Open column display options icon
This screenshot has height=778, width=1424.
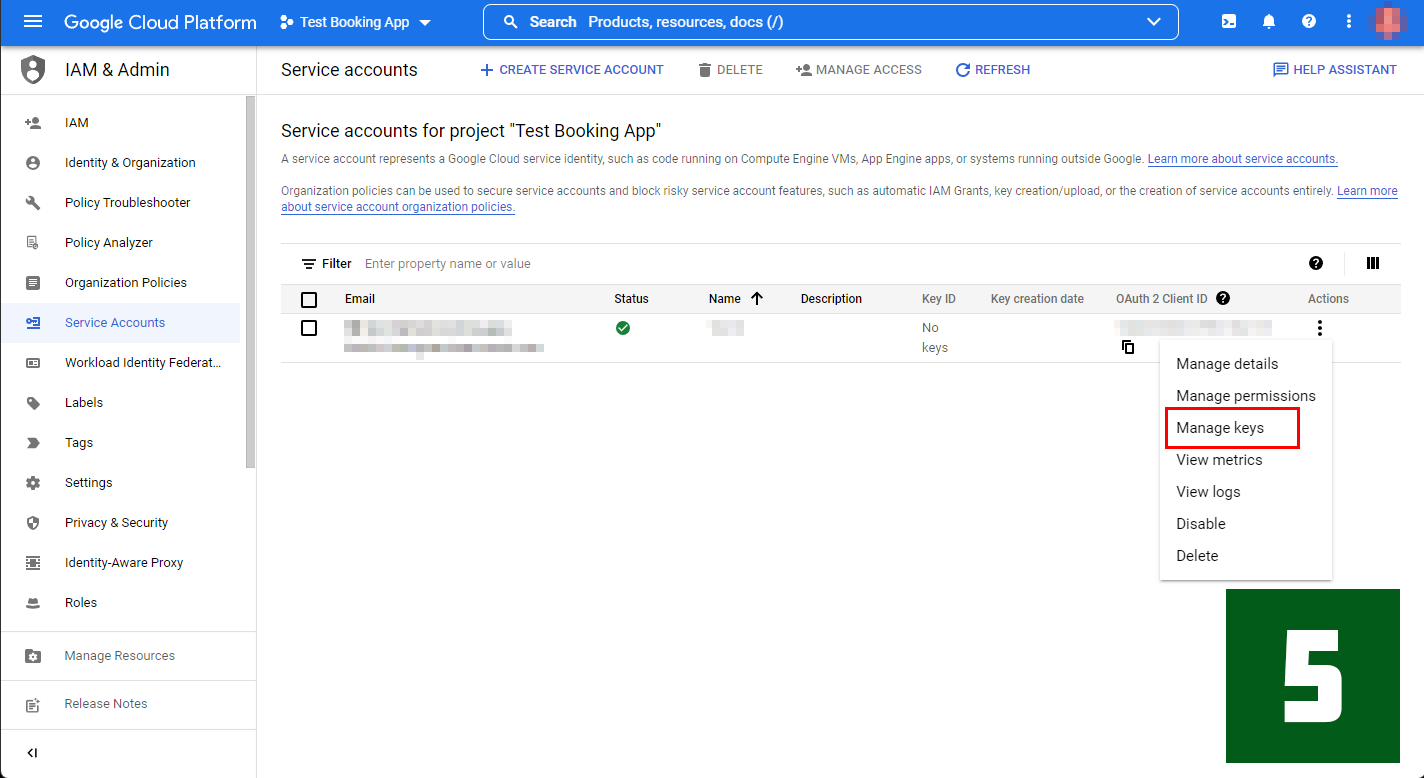pos(1373,263)
